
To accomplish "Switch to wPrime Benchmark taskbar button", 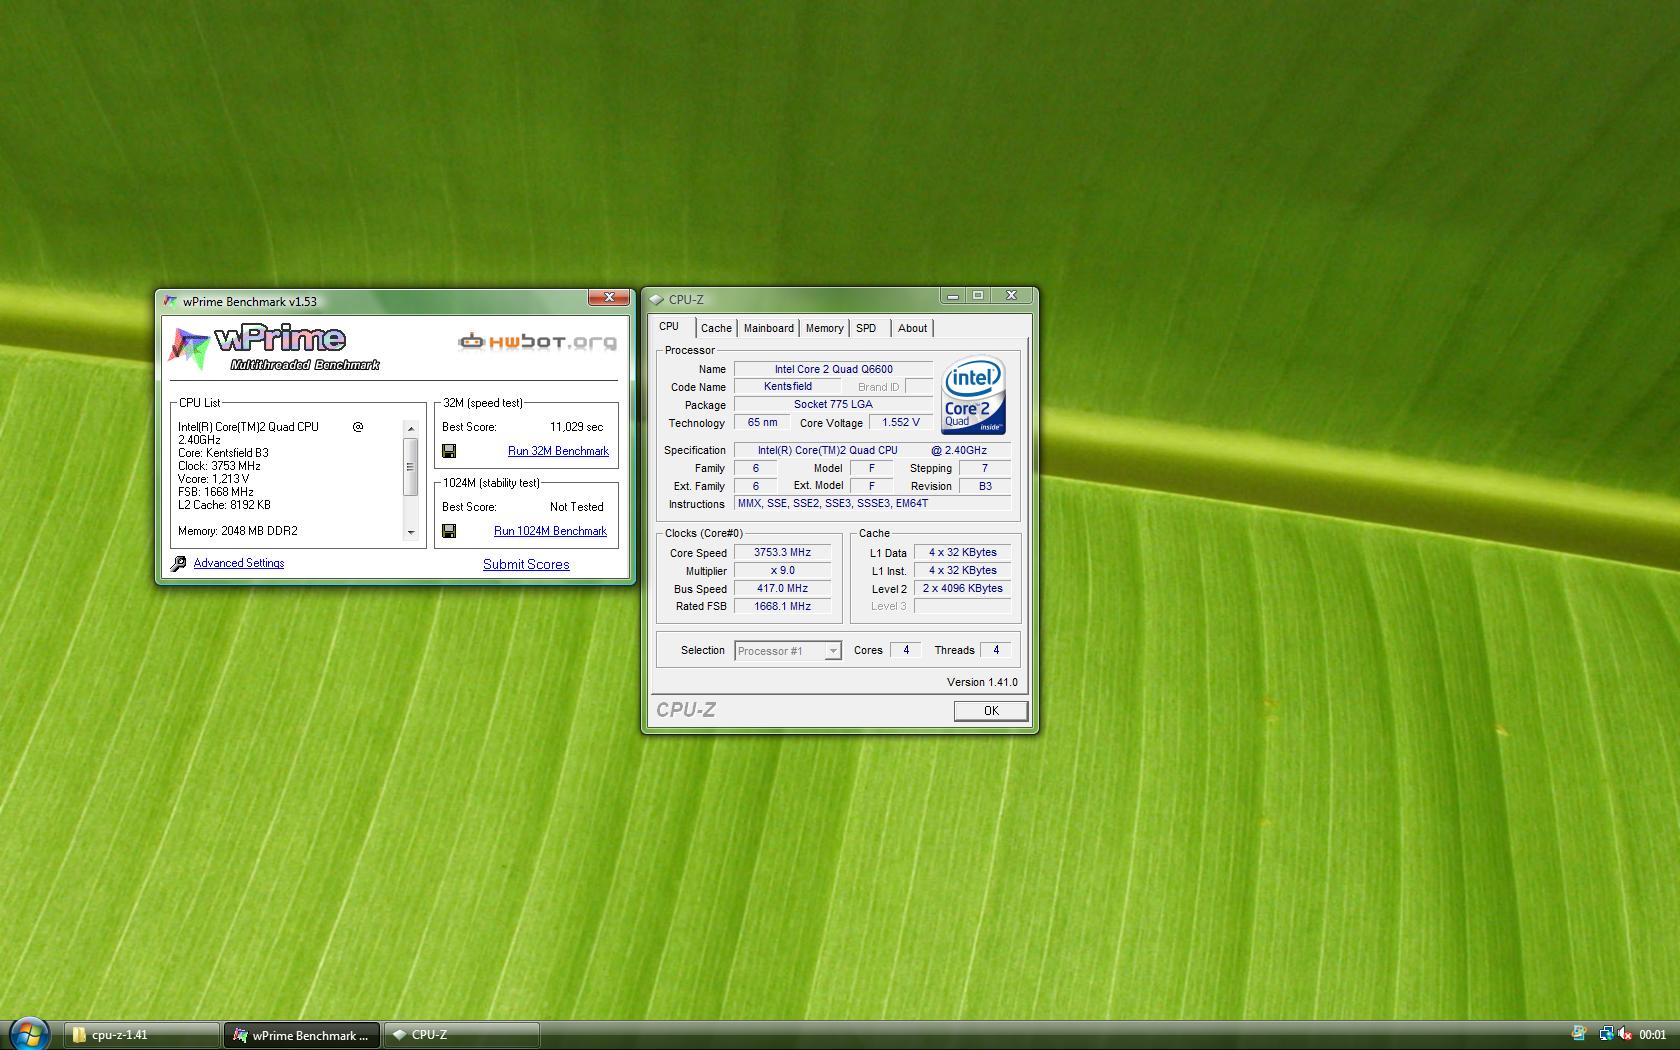I will [302, 1035].
